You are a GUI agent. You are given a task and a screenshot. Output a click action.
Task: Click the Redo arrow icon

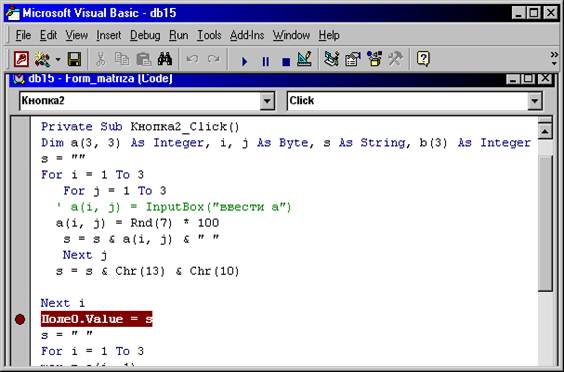[x=214, y=59]
